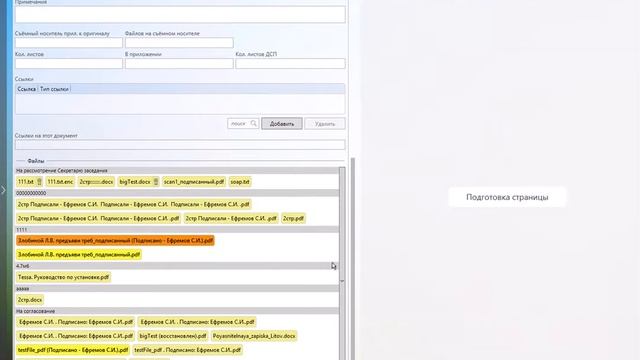Click into the Примечания text area
Screen dimensions: 640x360
pyautogui.click(x=180, y=14)
